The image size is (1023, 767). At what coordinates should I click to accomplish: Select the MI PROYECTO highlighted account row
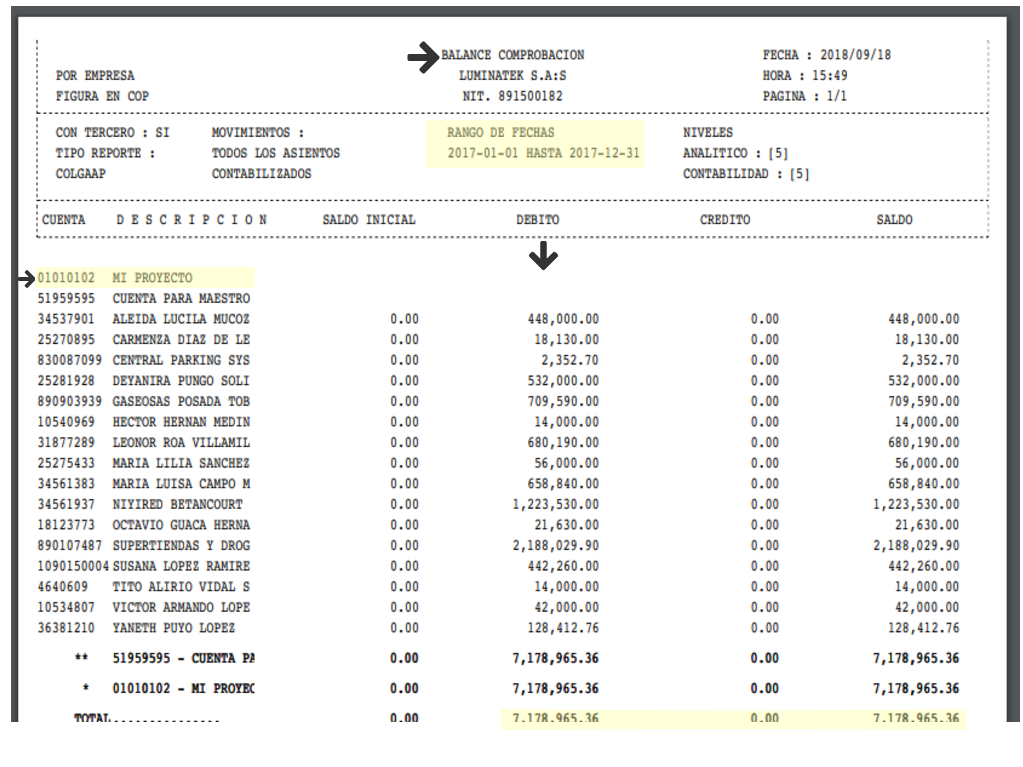point(152,278)
